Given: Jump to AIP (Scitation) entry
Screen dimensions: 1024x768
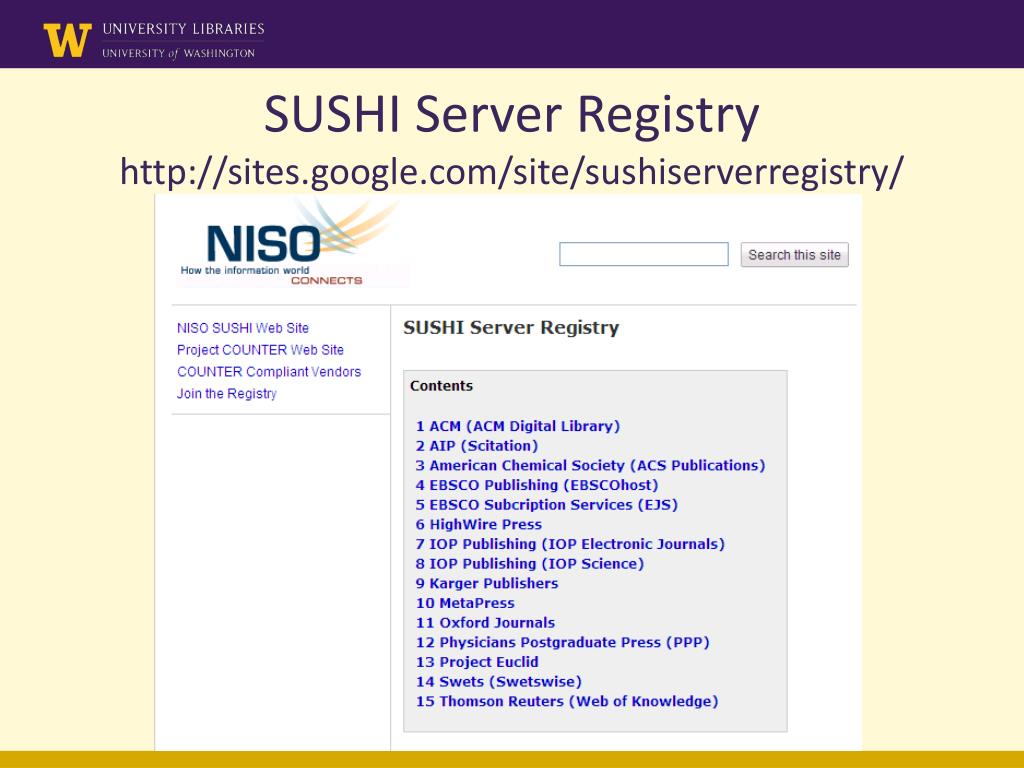Looking at the screenshot, I should pos(477,446).
